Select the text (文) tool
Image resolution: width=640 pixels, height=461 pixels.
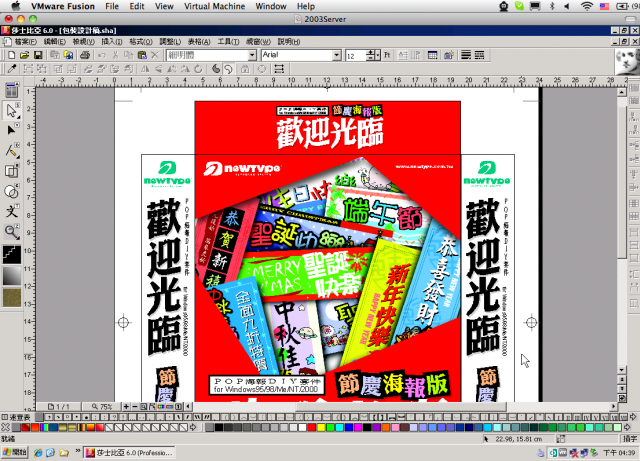(x=11, y=211)
